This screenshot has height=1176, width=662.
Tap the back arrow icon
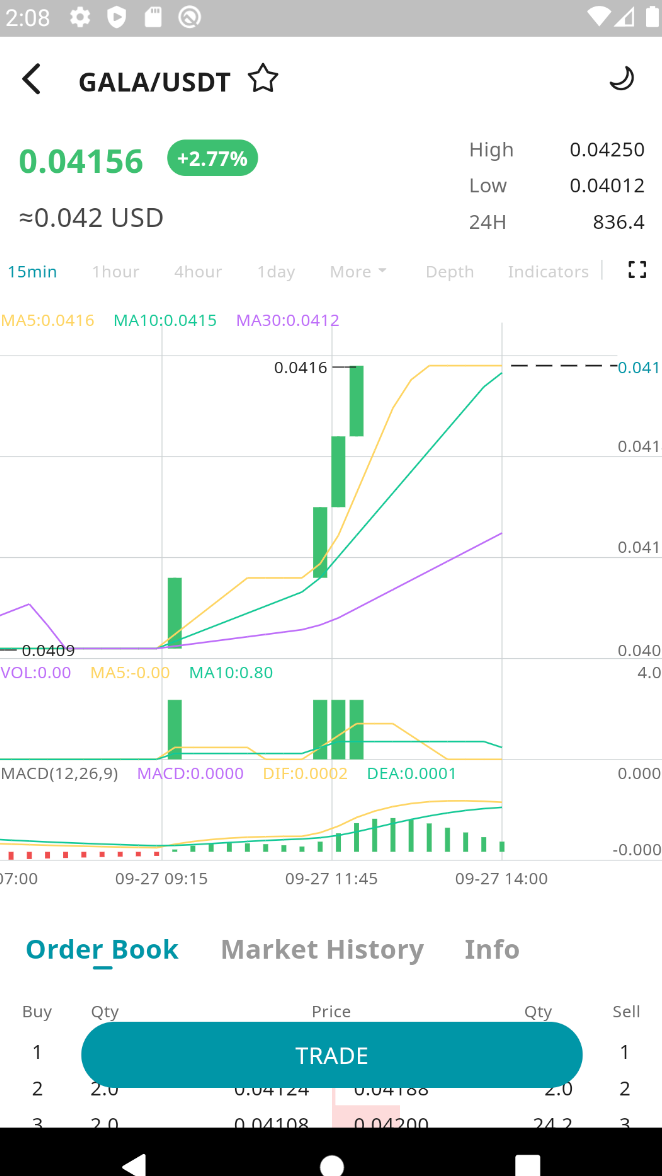coord(32,79)
